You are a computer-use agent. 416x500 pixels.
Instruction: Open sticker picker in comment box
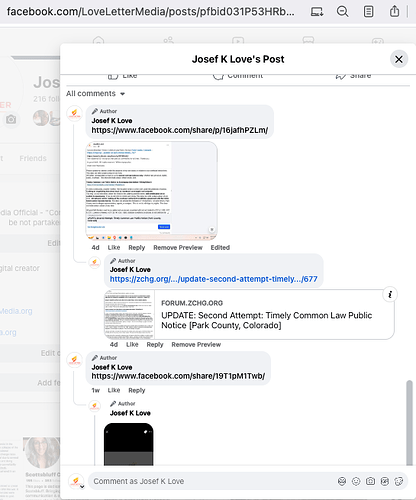399,481
